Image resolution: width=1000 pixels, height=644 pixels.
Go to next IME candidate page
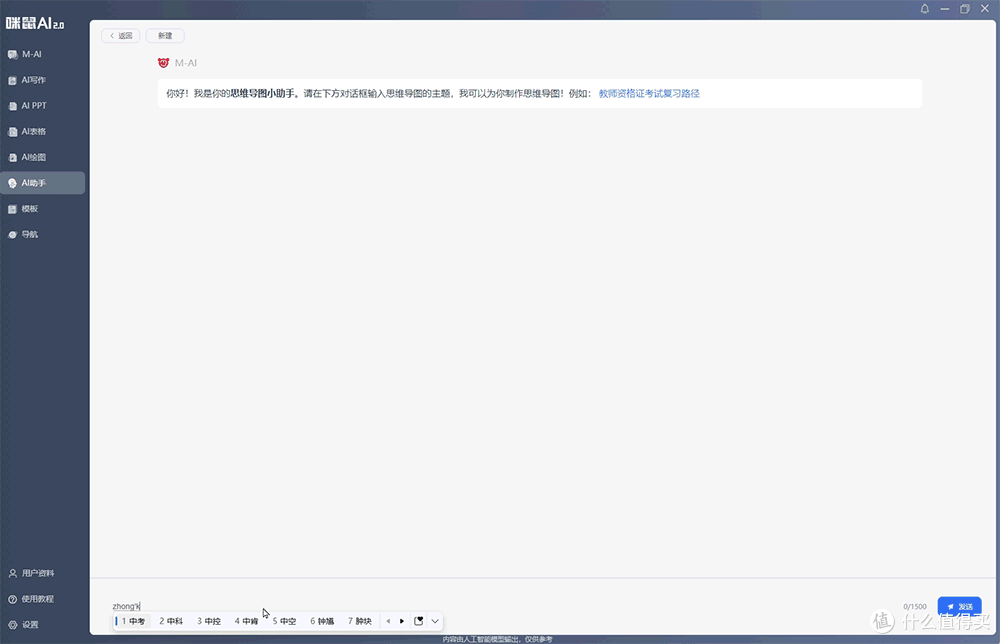coord(402,621)
